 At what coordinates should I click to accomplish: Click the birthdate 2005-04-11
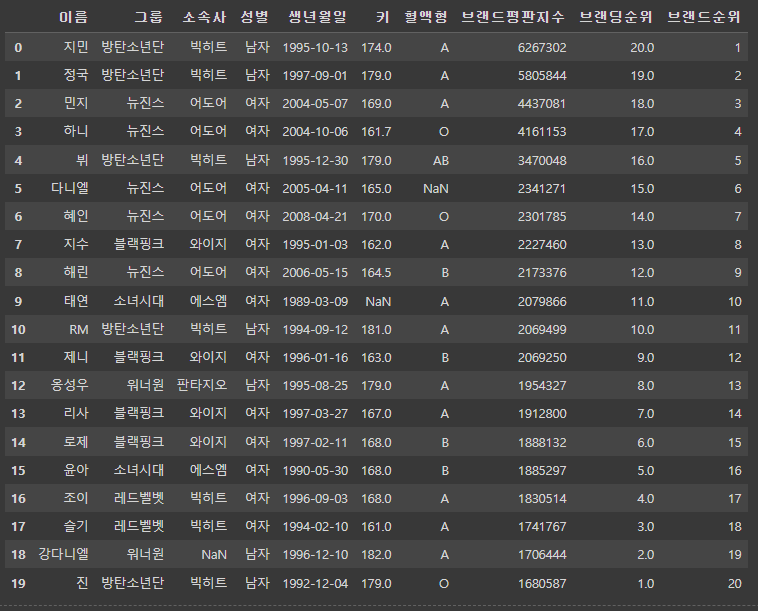click(315, 189)
